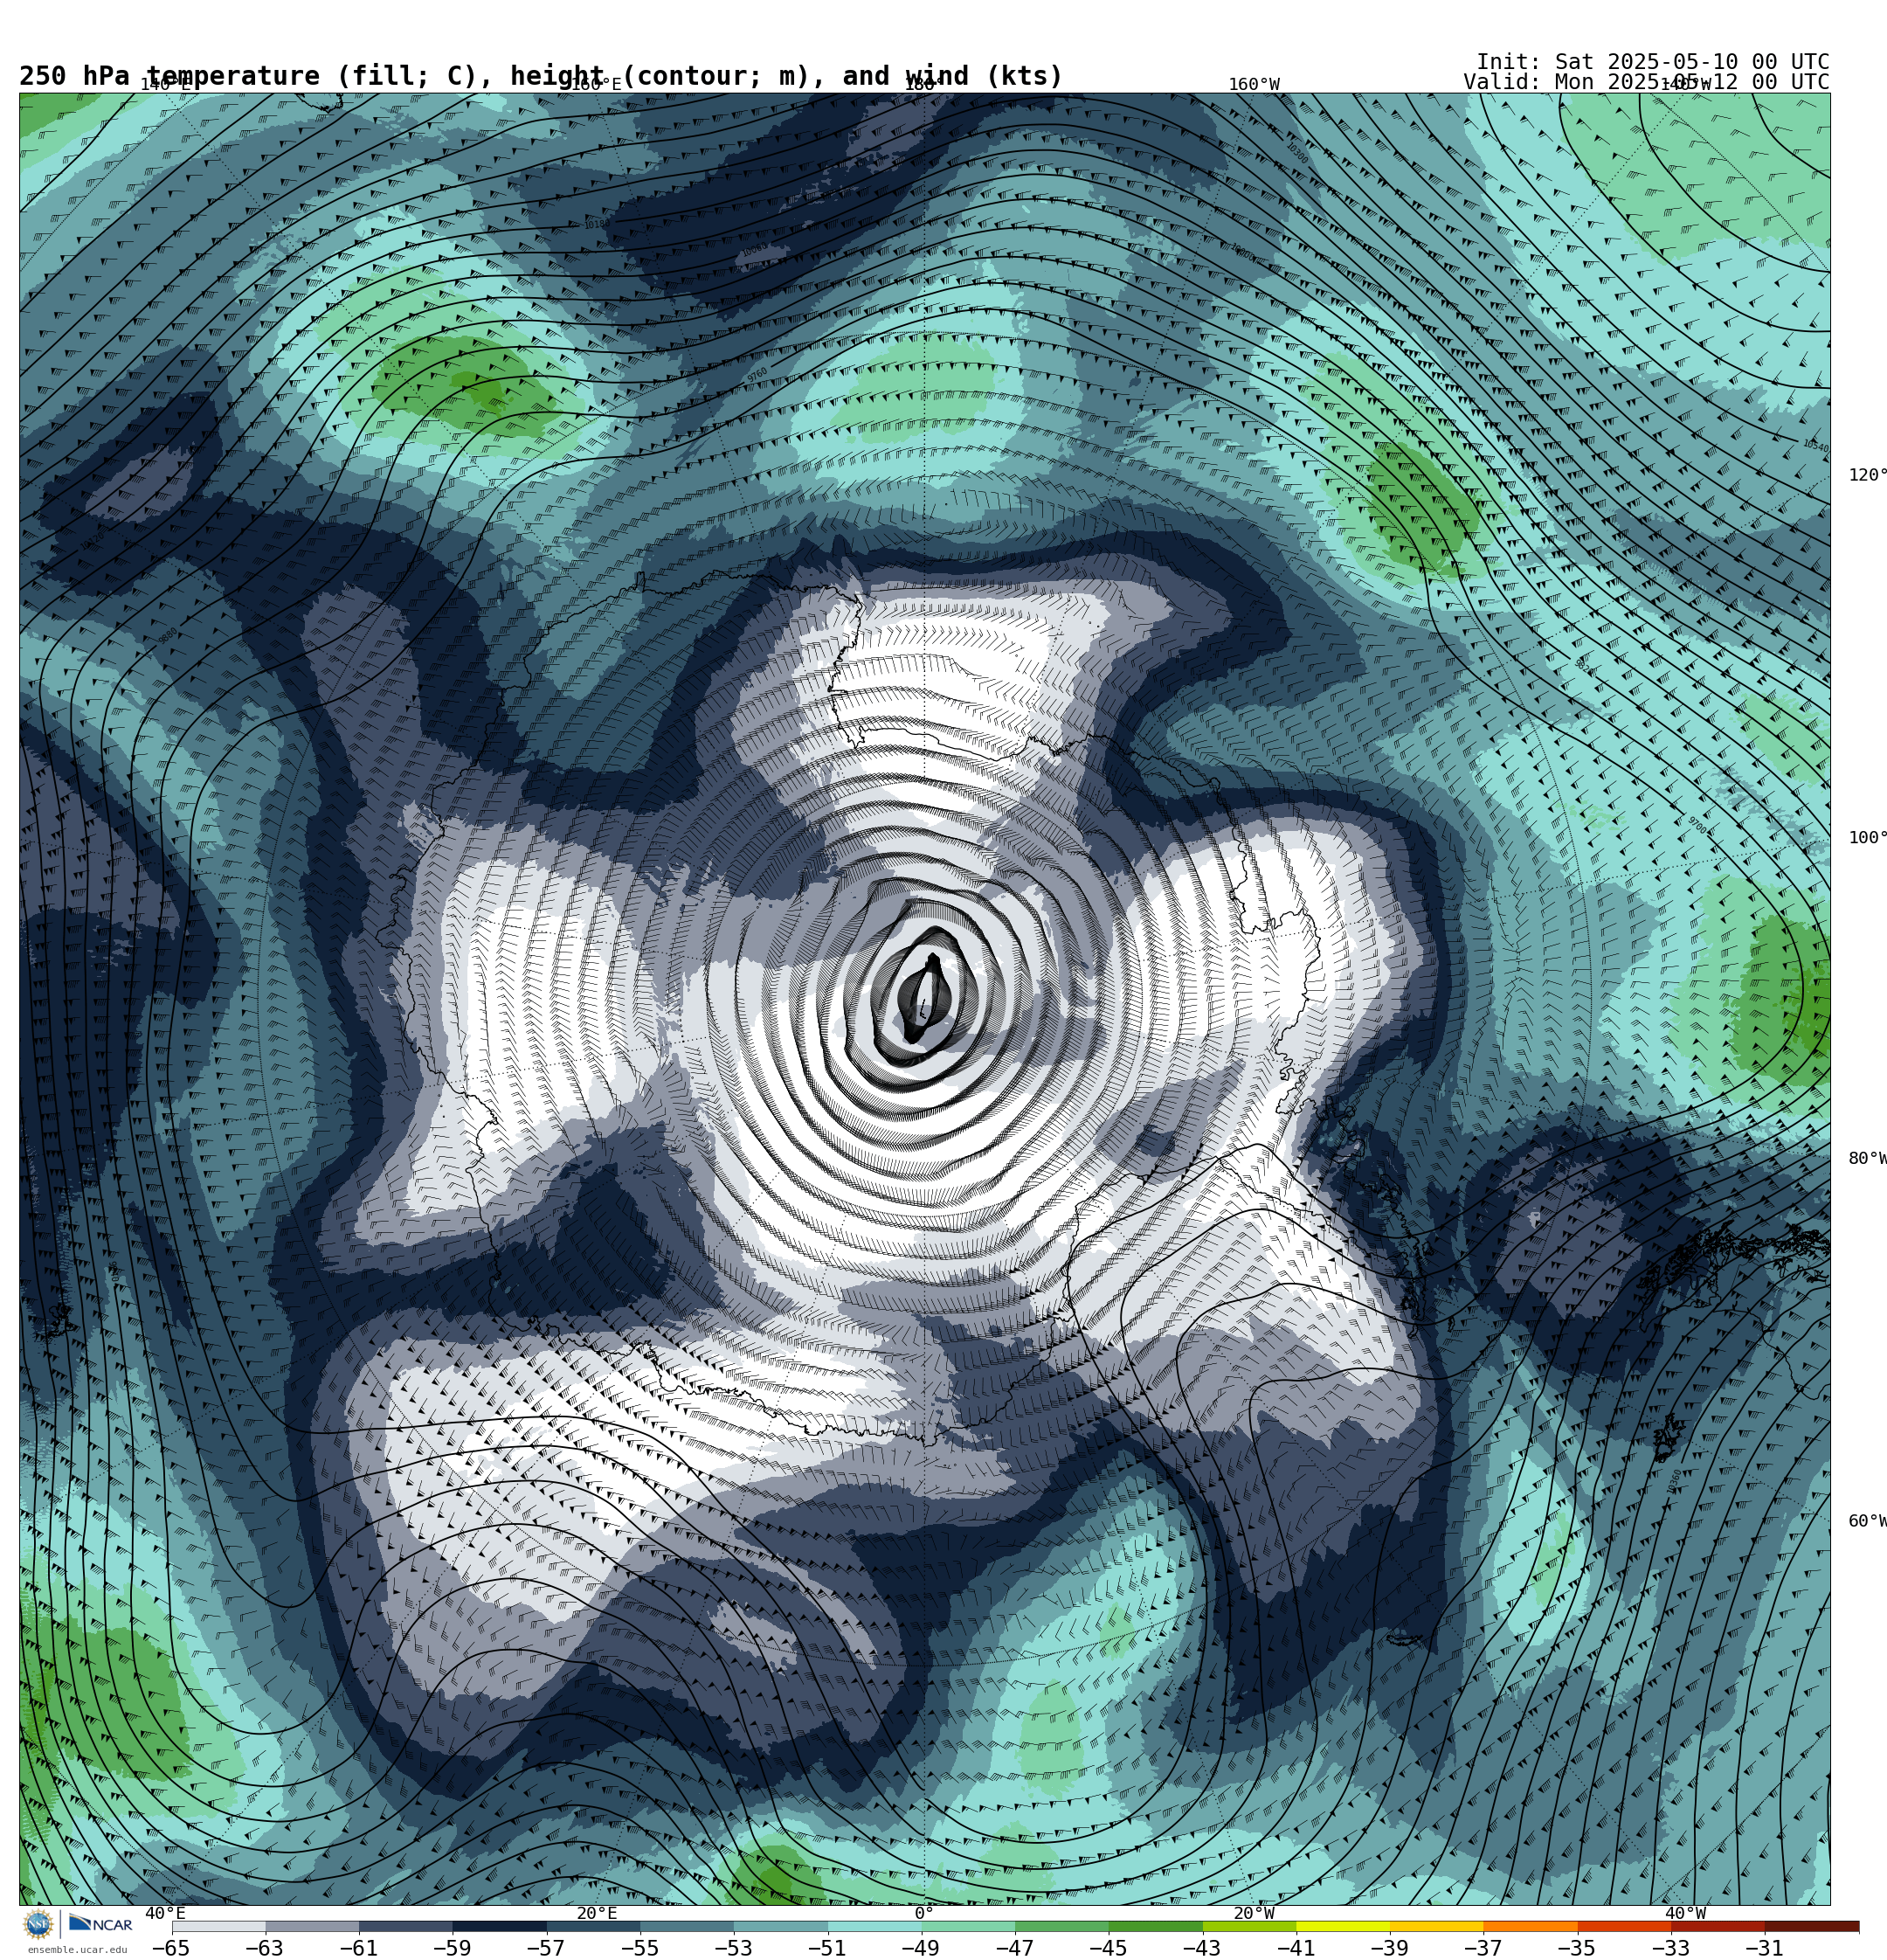Pick the -35 to -33 red-orange swatch
This screenshot has height=1960, width=1887.
pyautogui.click(x=1625, y=1926)
